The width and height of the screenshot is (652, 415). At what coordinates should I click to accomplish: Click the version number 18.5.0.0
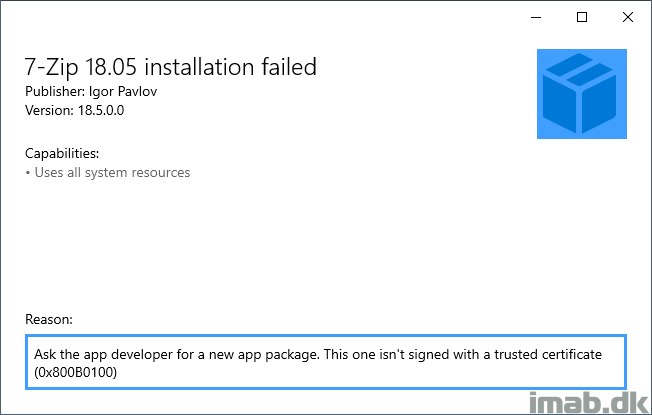pos(101,110)
